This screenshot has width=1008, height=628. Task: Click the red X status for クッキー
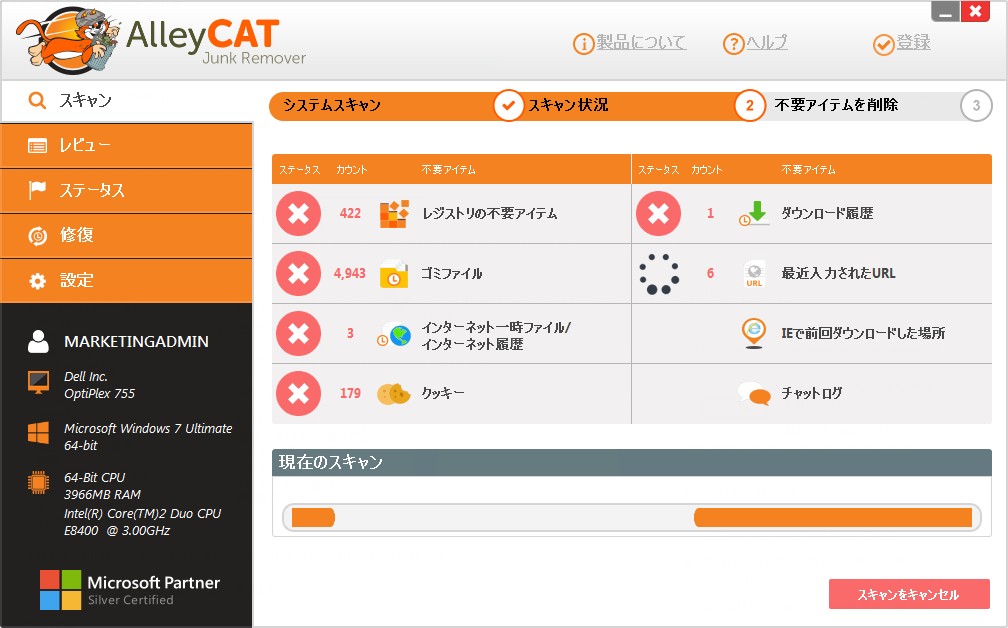click(298, 393)
